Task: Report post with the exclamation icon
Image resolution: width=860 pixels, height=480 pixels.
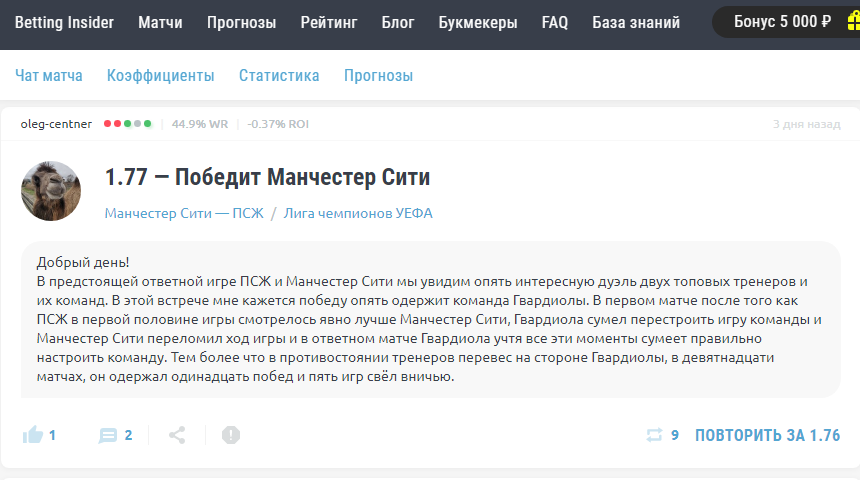Action: (231, 435)
